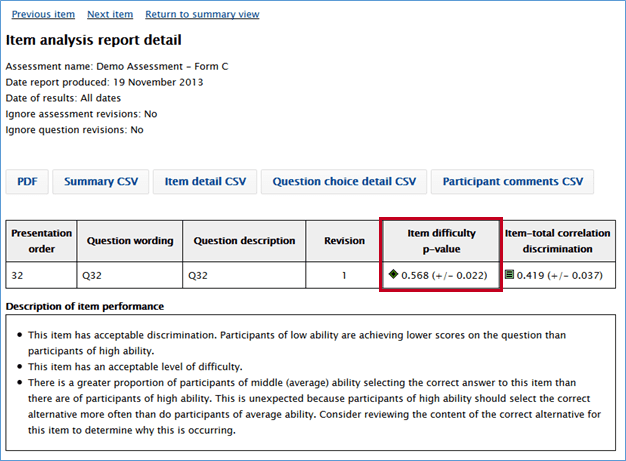Select the Question description column header
Viewport: 626px width, 461px height.
tap(244, 241)
